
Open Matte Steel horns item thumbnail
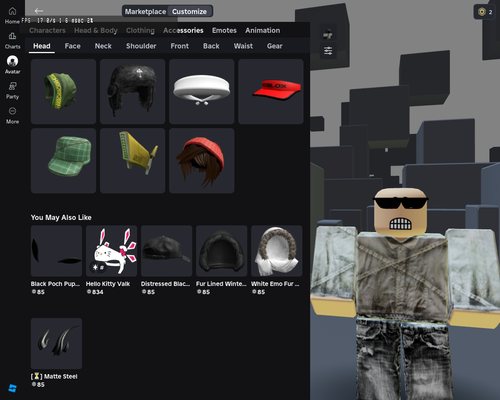56,343
